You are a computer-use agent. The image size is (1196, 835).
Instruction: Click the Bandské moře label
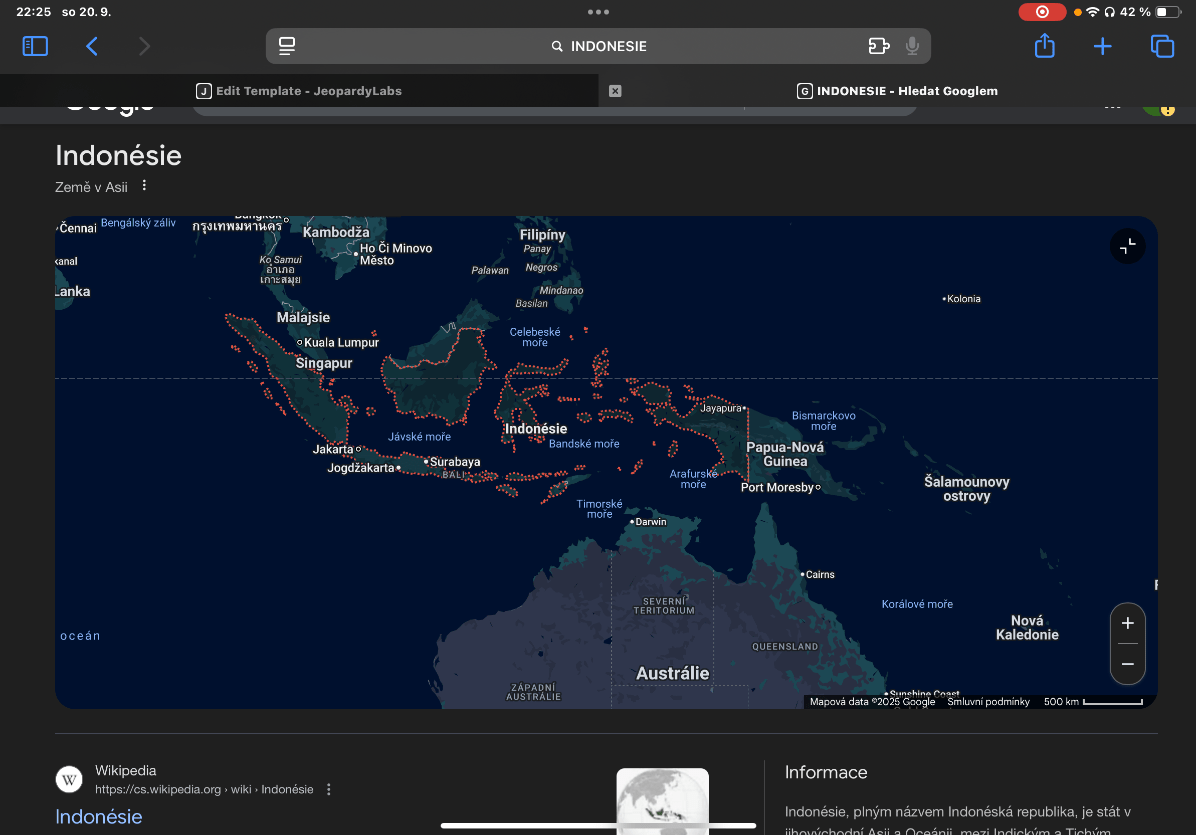click(584, 444)
